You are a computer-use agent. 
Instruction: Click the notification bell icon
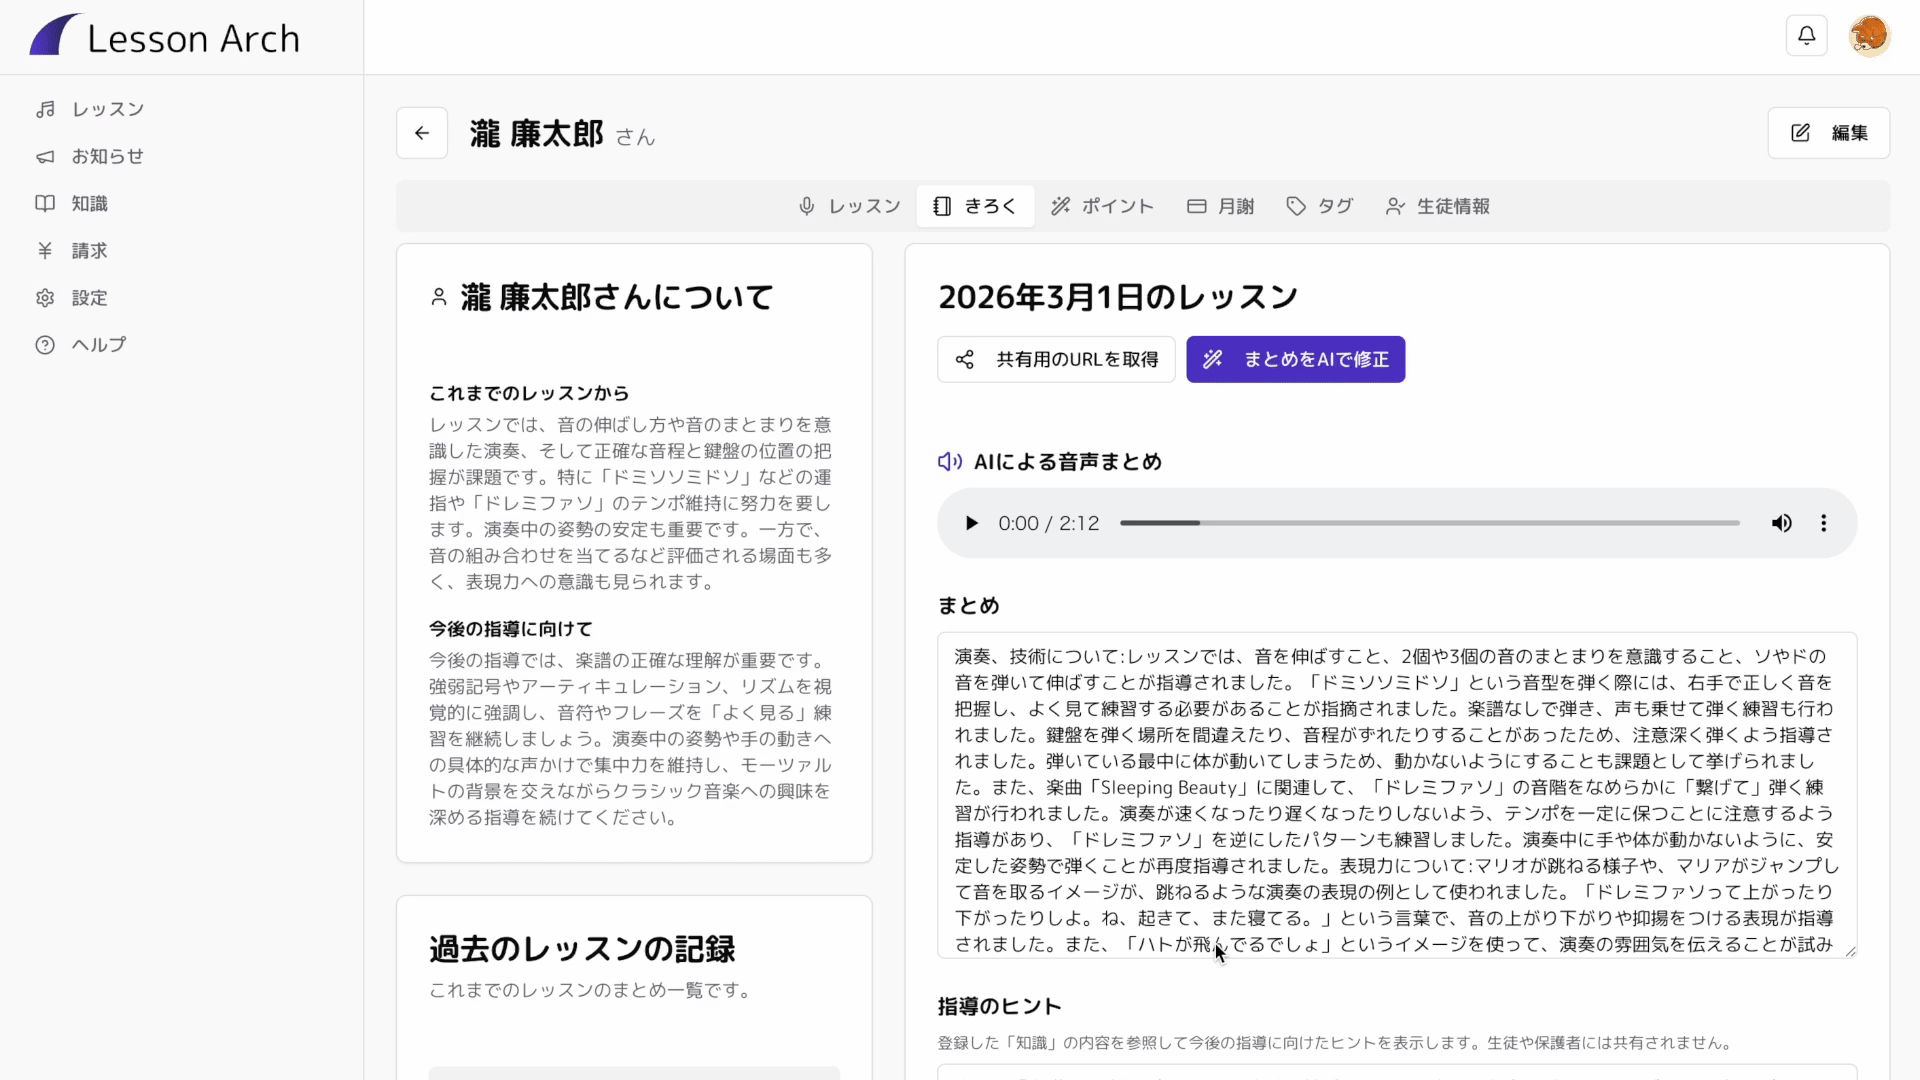[1806, 36]
